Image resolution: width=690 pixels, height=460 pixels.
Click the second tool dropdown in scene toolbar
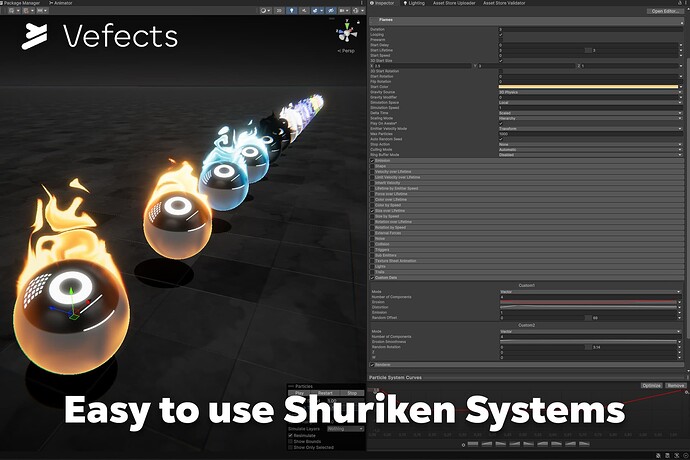(x=28, y=10)
